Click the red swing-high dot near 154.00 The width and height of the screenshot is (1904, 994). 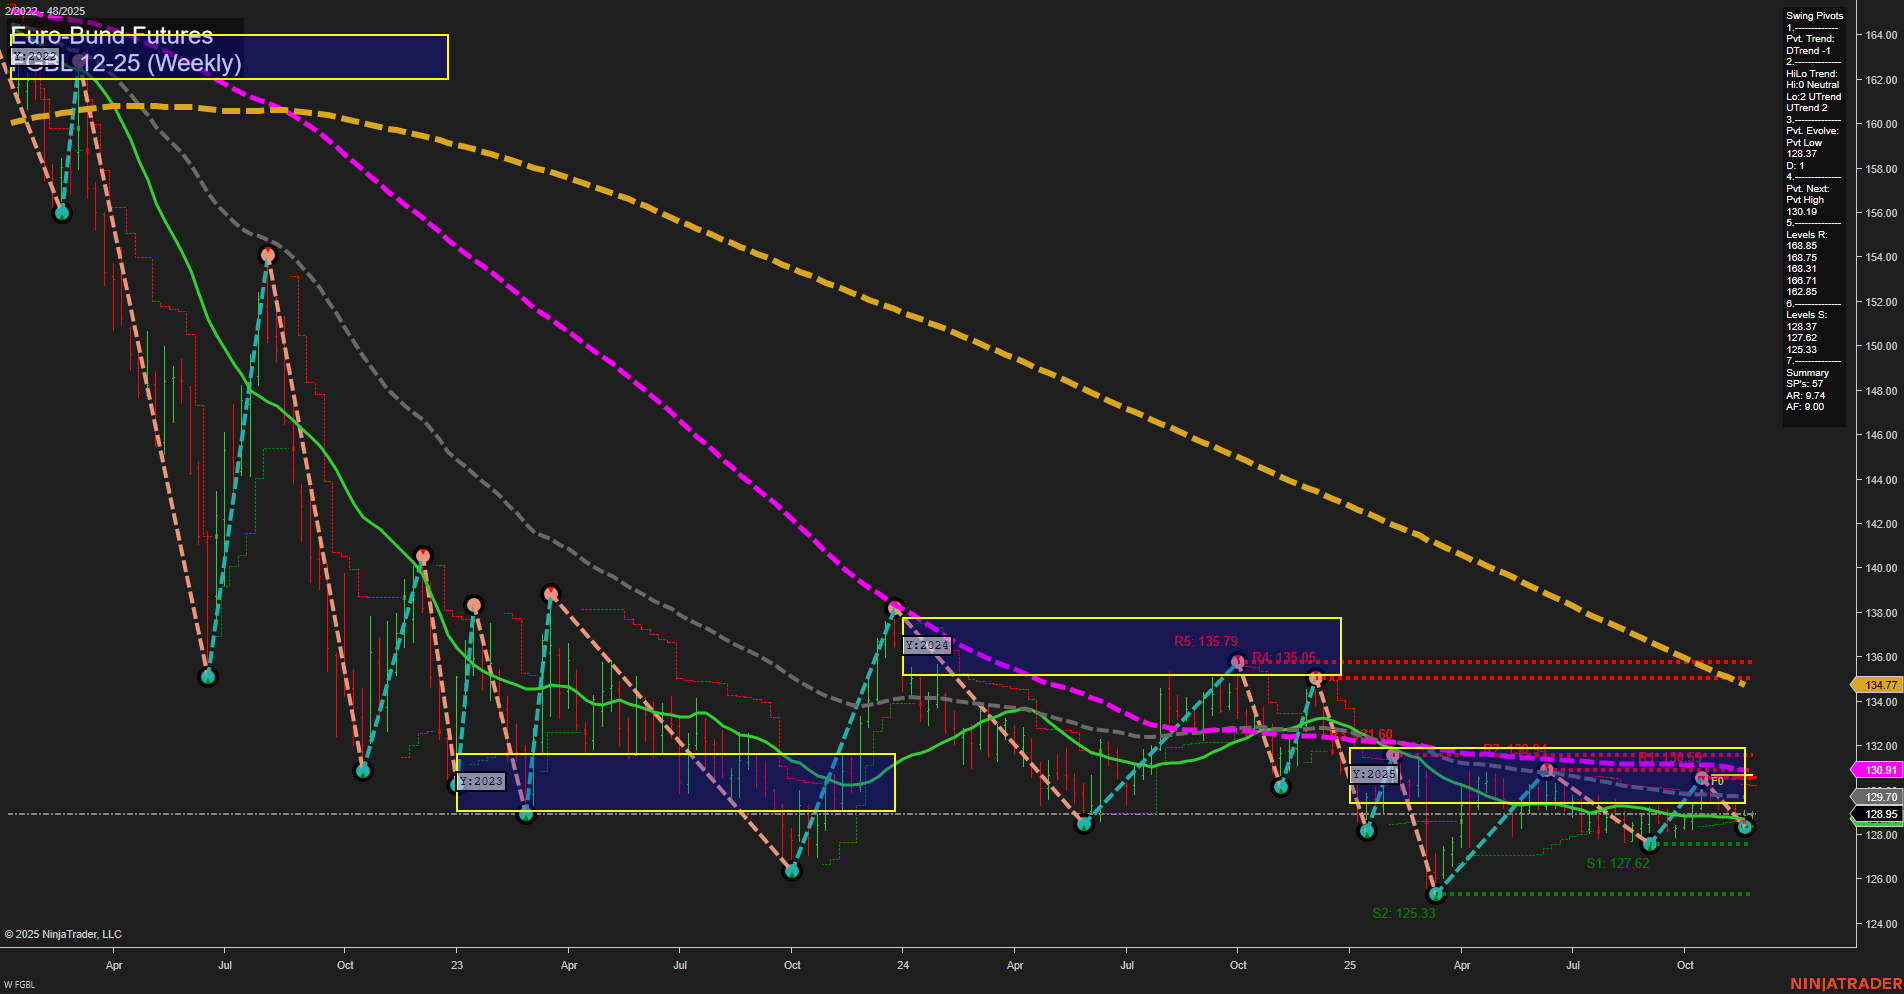(268, 254)
